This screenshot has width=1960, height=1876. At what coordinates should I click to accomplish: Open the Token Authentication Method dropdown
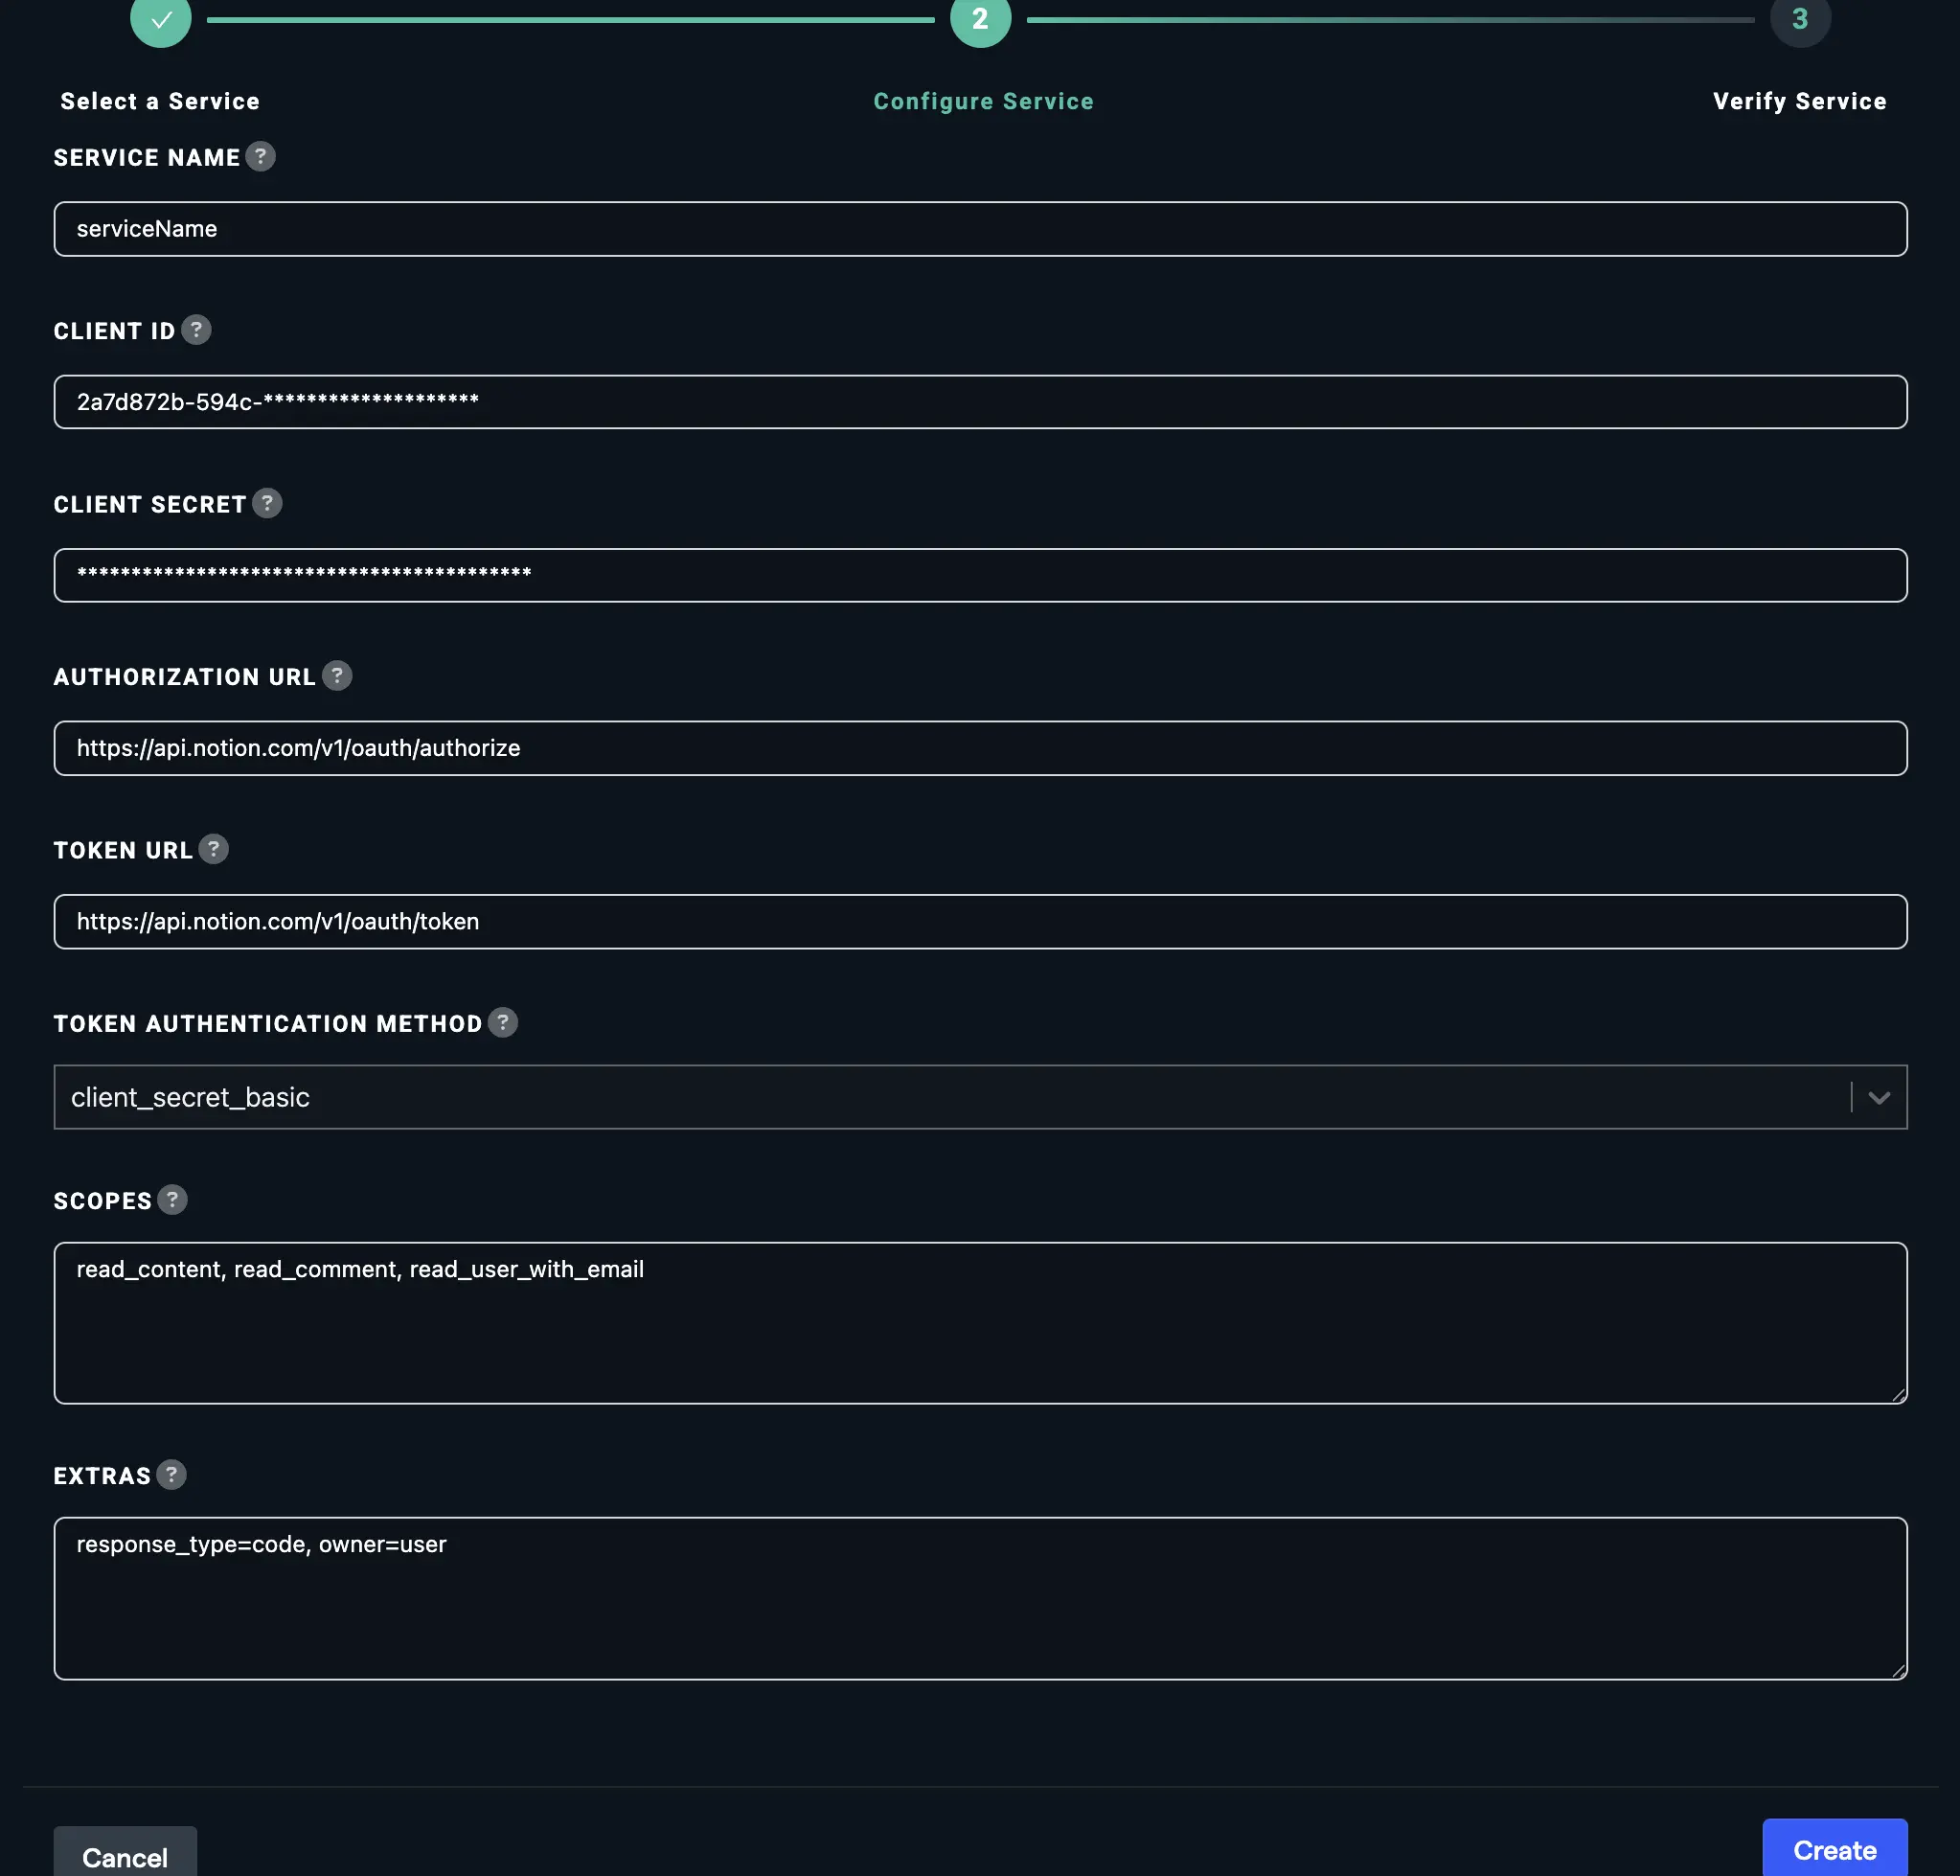click(x=1879, y=1097)
